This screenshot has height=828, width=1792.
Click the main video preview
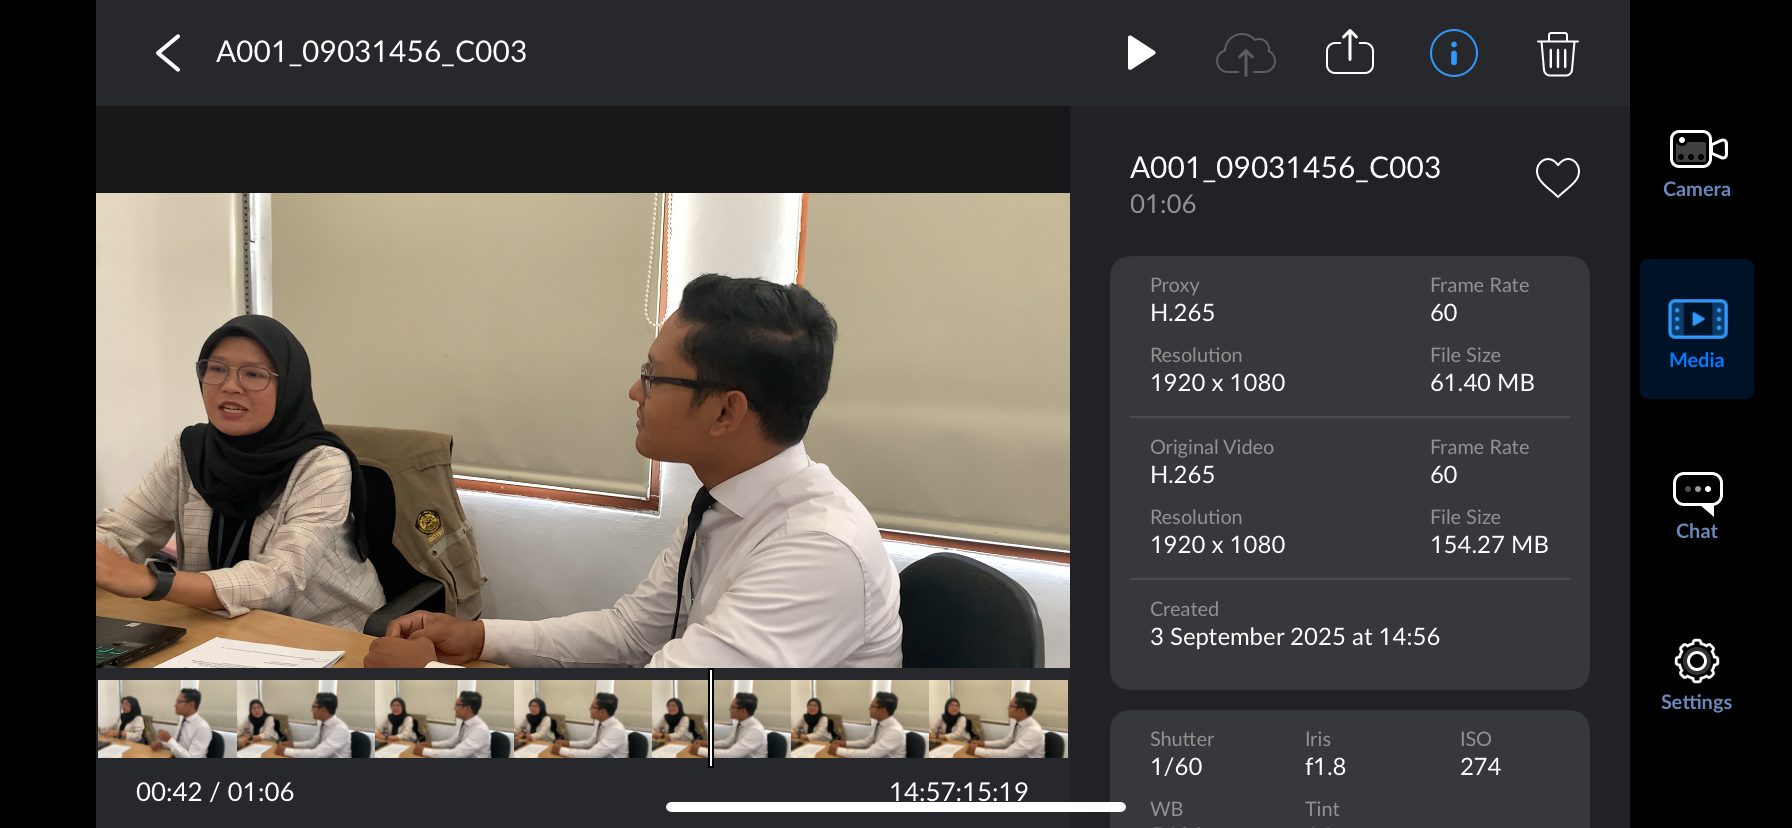coord(583,430)
